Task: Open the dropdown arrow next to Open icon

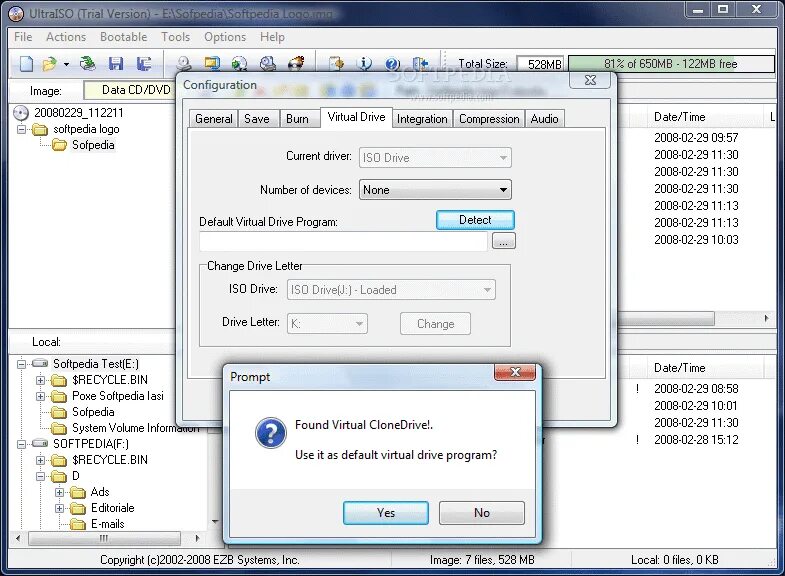Action: point(66,64)
